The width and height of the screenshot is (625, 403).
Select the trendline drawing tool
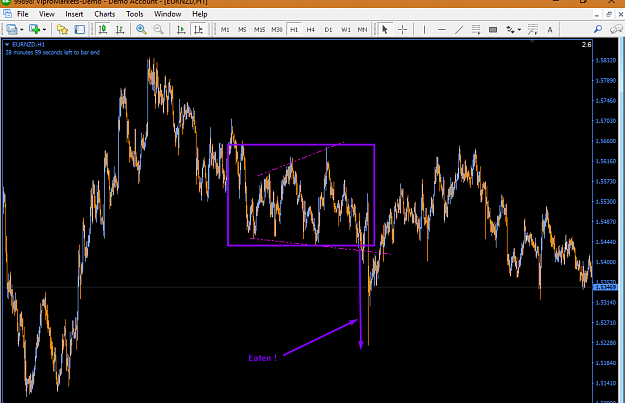(459, 29)
